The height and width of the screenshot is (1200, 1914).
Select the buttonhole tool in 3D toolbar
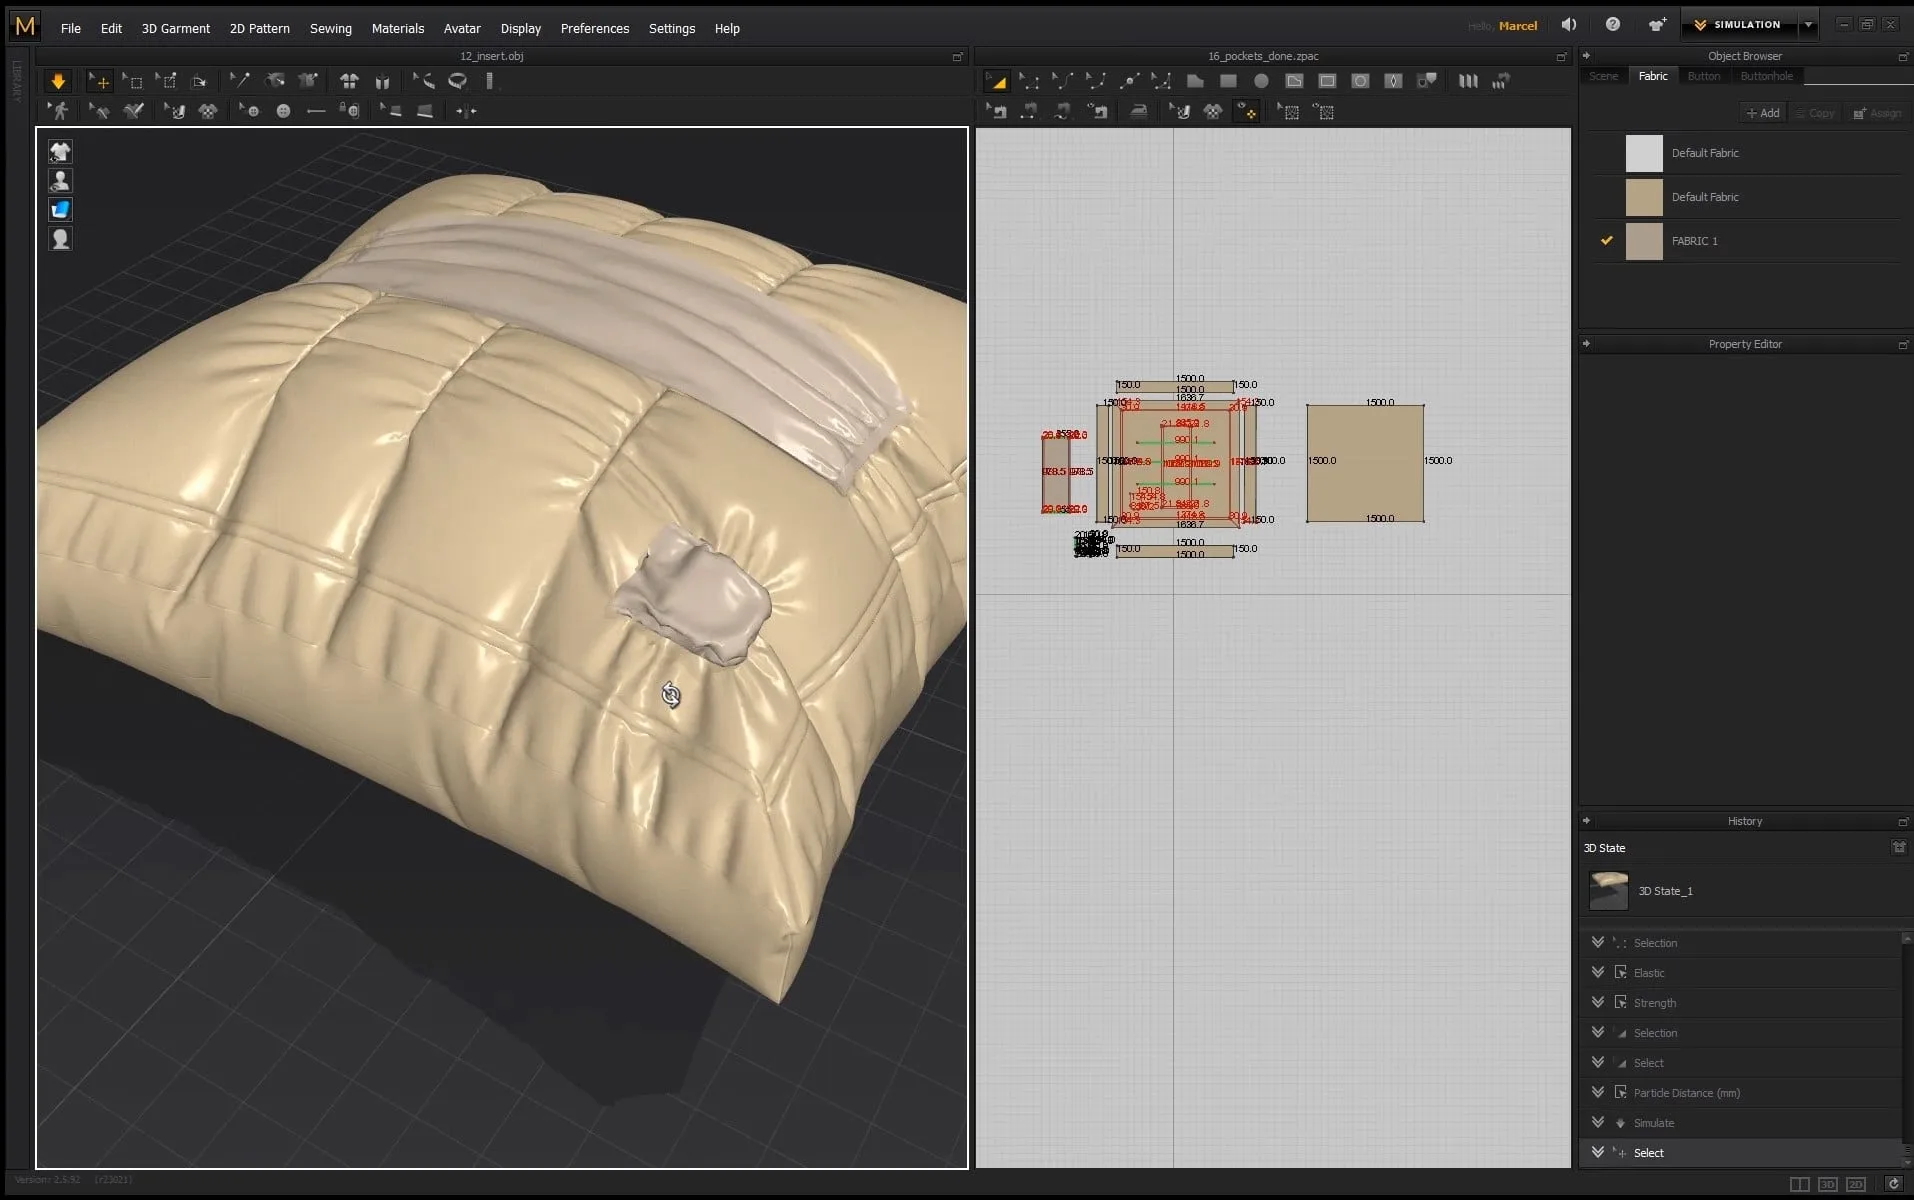point(316,111)
